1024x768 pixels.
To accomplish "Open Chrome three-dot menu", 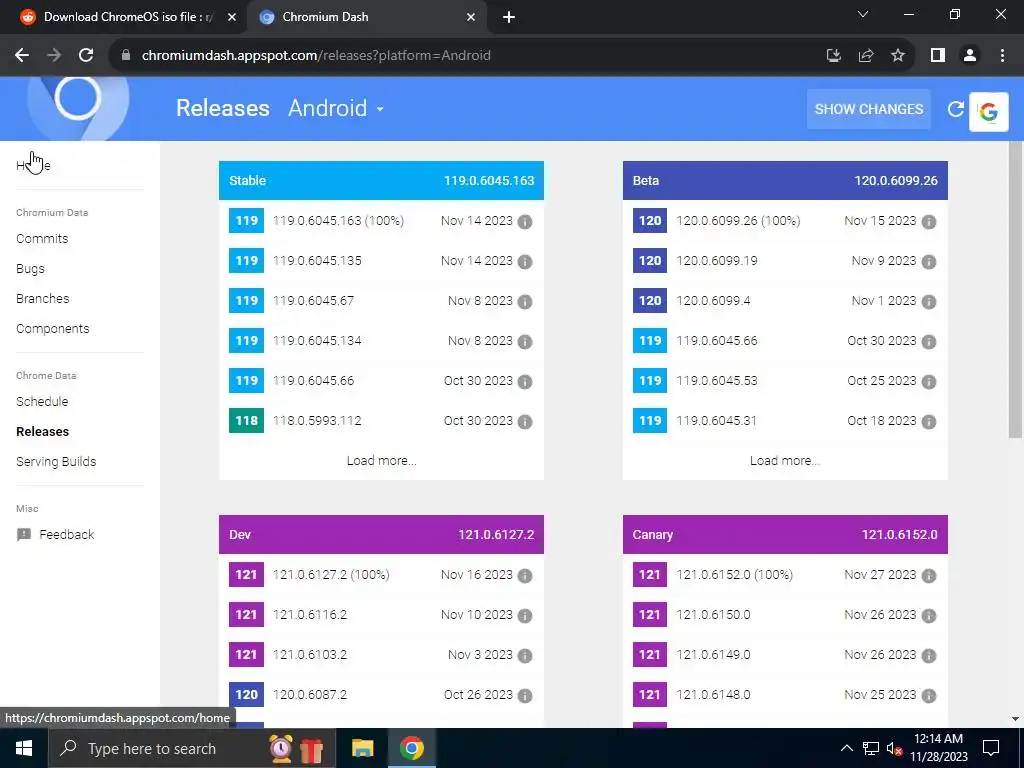I will (x=1002, y=56).
